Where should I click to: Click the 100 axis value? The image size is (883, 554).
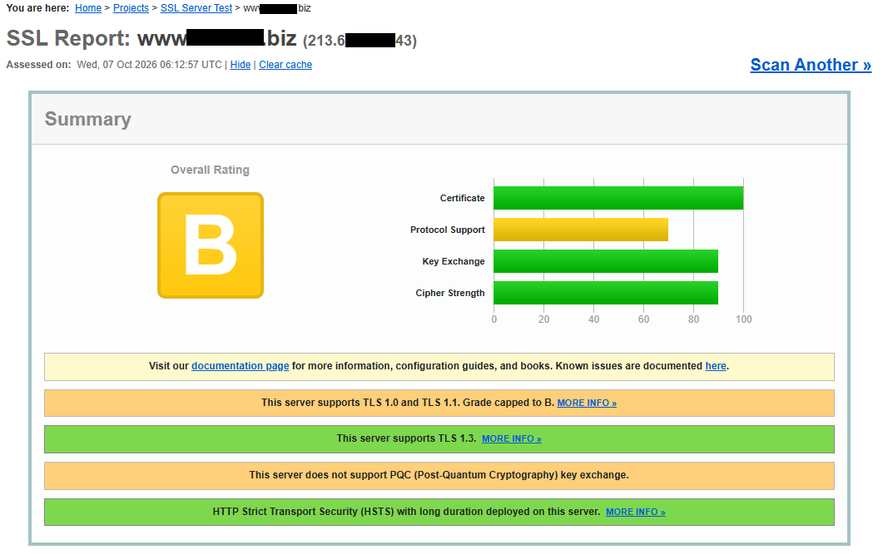pos(743,319)
